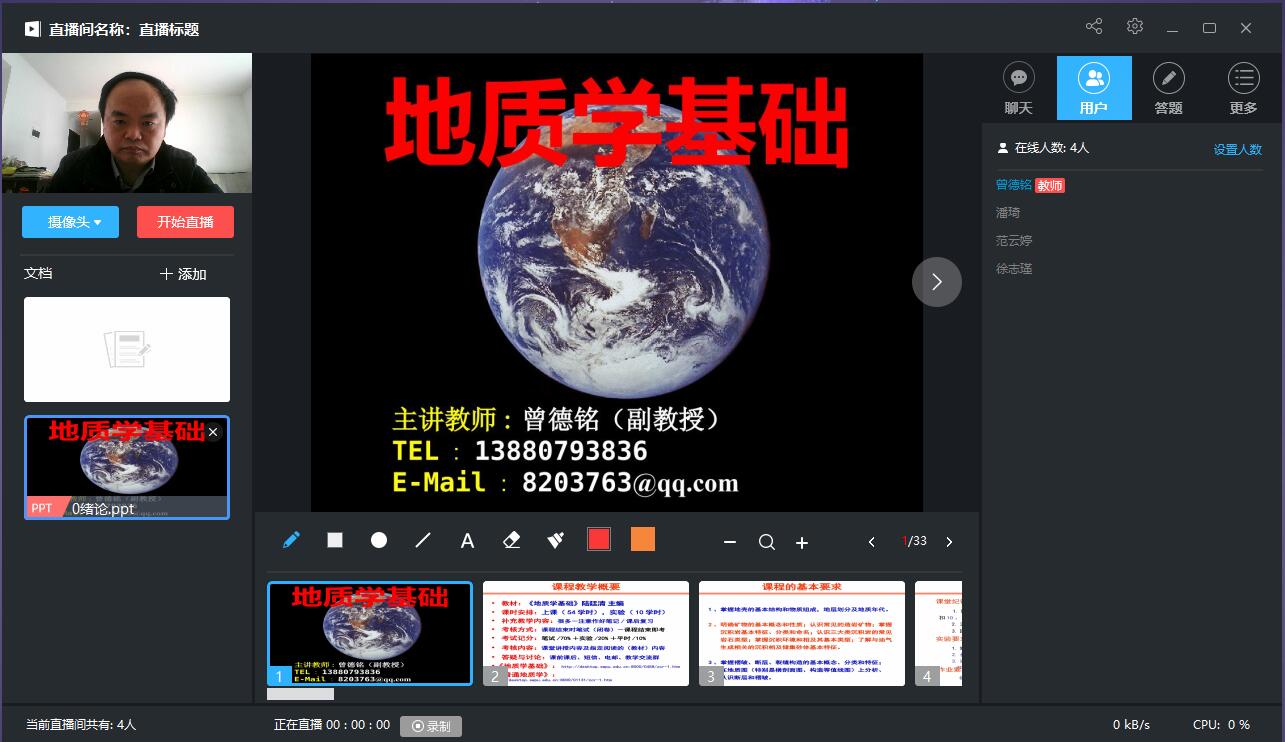Viewport: 1285px width, 742px height.
Task: Select the circle shape tool
Action: [x=379, y=541]
